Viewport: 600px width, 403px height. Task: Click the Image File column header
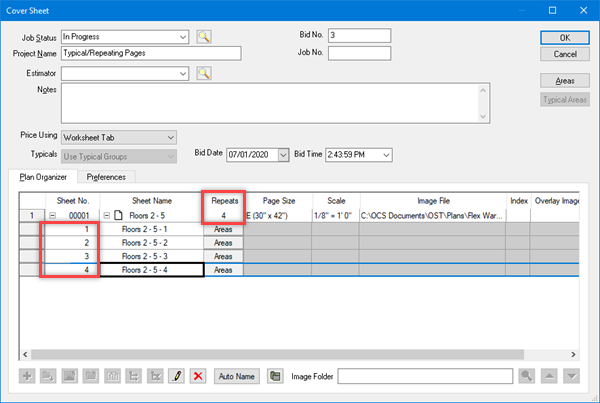(433, 201)
